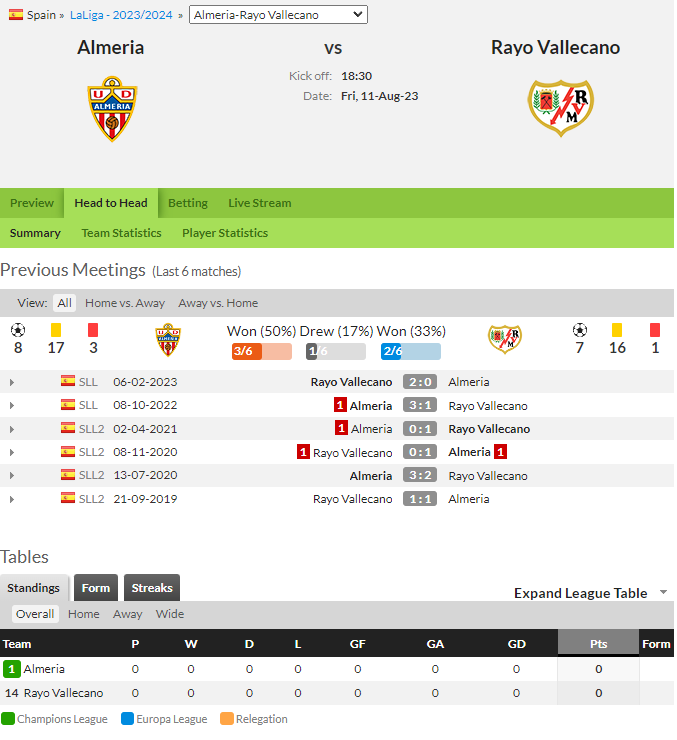Screen dimensions: 677x740
Task: Click Rayo Vallecano's yellow card icon
Action: 617,330
